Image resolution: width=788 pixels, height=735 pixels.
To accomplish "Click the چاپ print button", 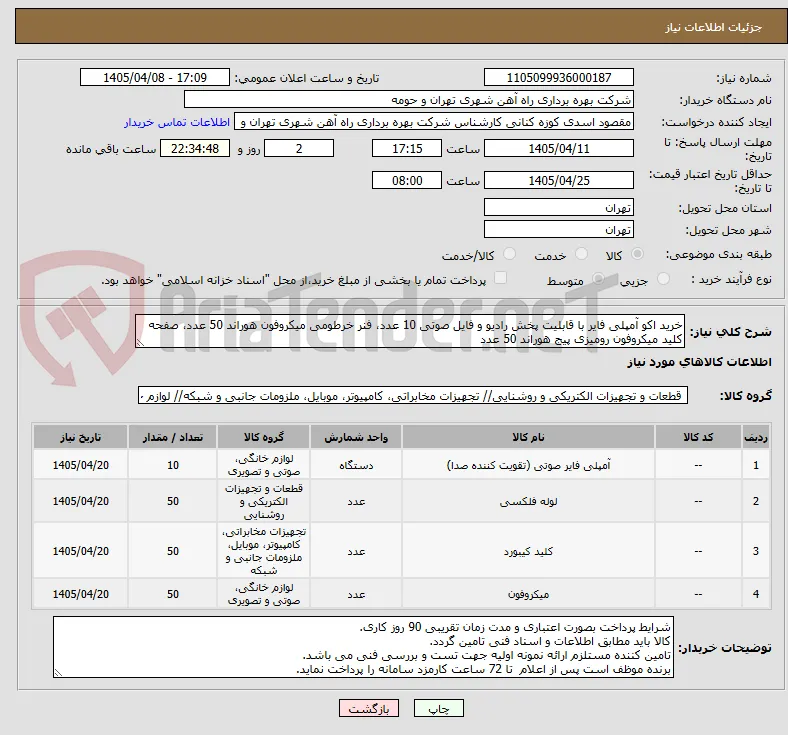I will (439, 708).
